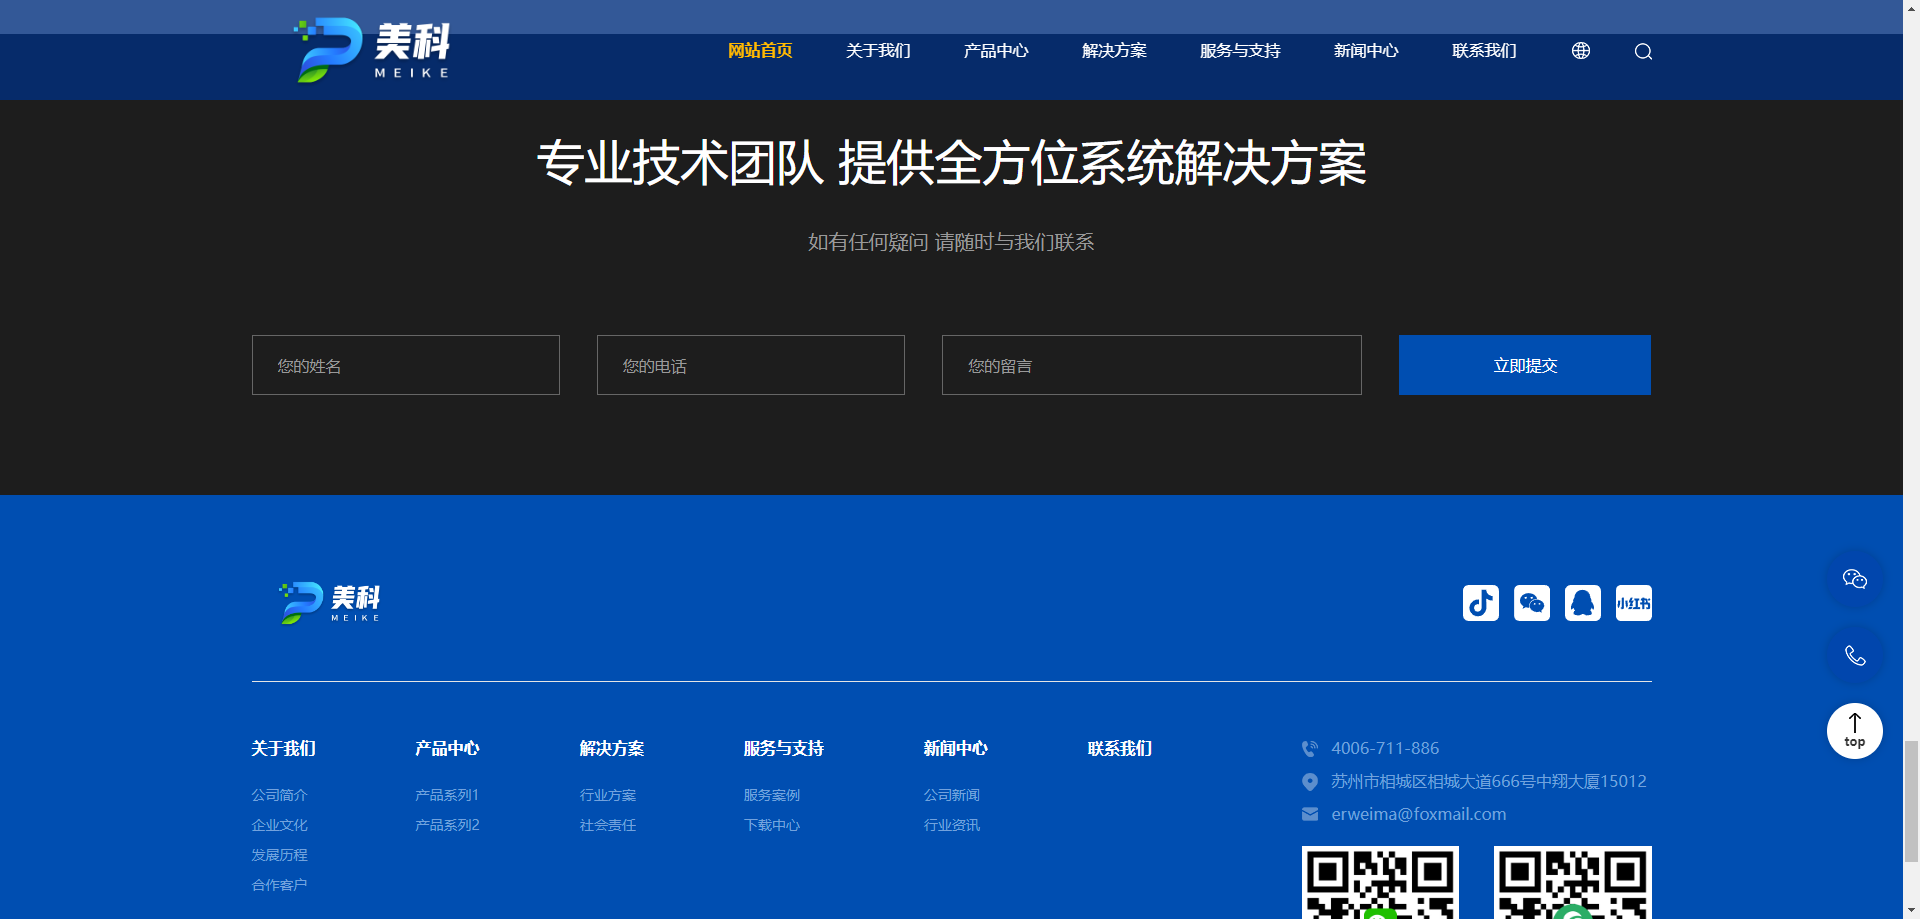Screen dimensions: 1920x919
Task: Click the floating phone contact icon
Action: point(1854,655)
